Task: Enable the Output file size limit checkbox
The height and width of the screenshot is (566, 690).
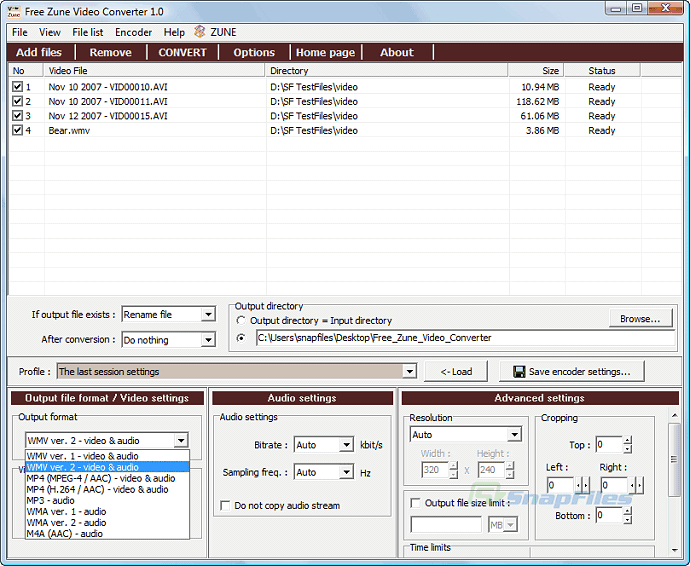Action: click(415, 503)
